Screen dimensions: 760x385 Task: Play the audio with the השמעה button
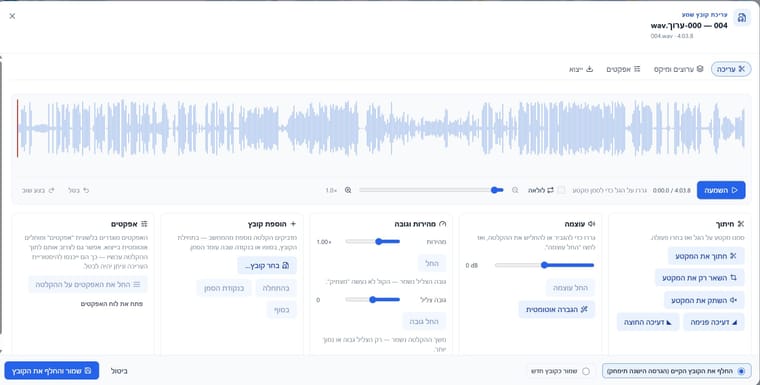(x=721, y=190)
